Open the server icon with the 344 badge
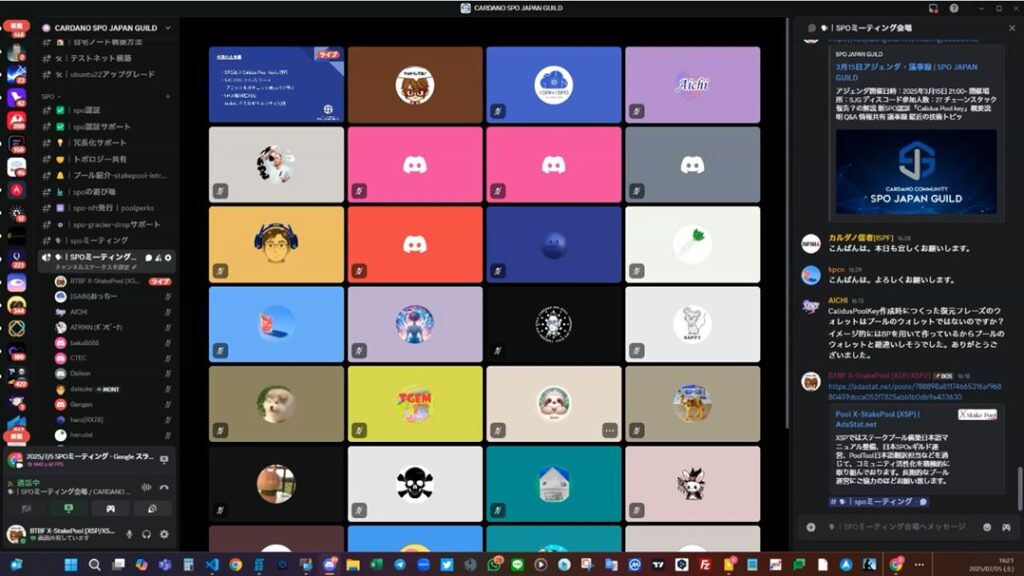 pyautogui.click(x=16, y=305)
